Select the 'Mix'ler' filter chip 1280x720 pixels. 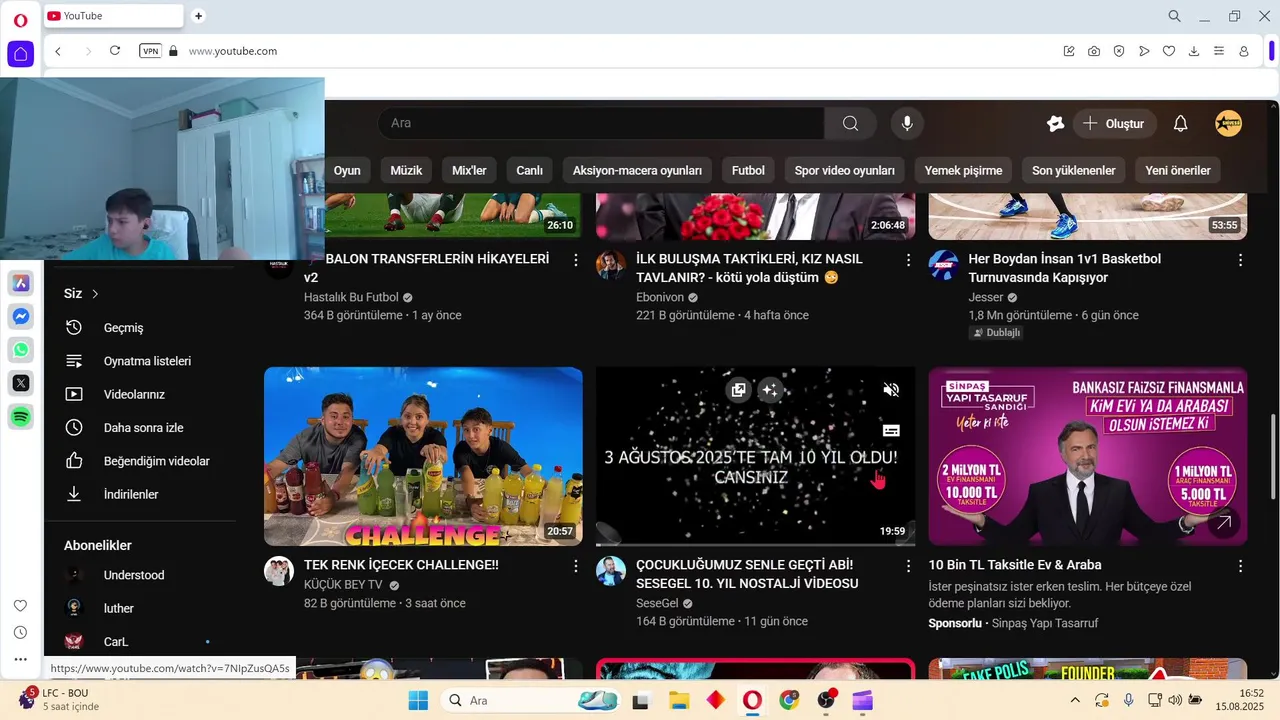(x=469, y=170)
